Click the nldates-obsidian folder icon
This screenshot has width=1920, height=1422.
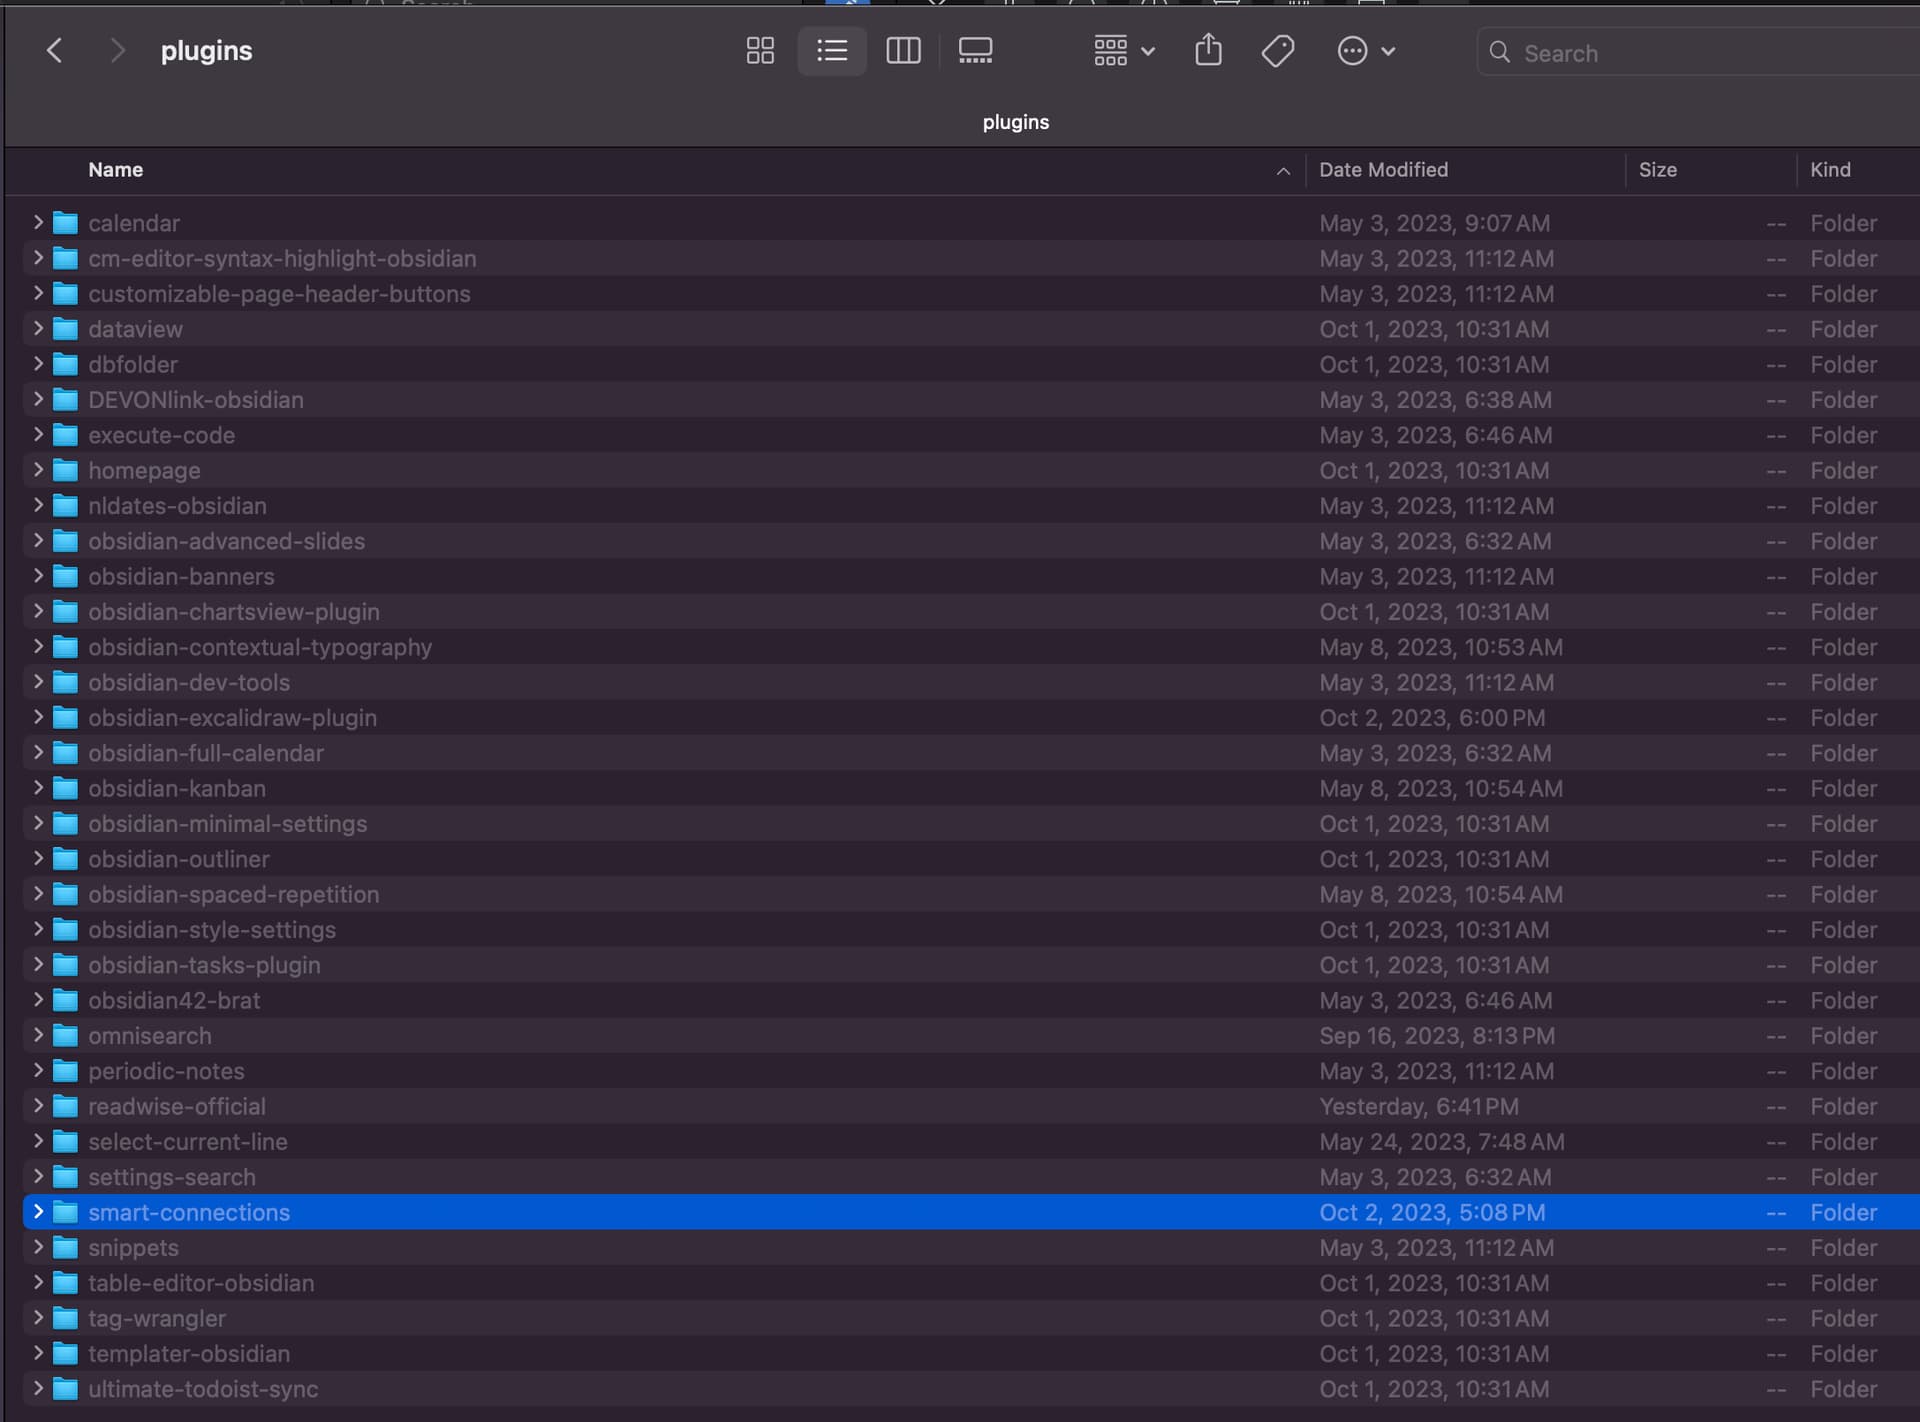click(65, 506)
